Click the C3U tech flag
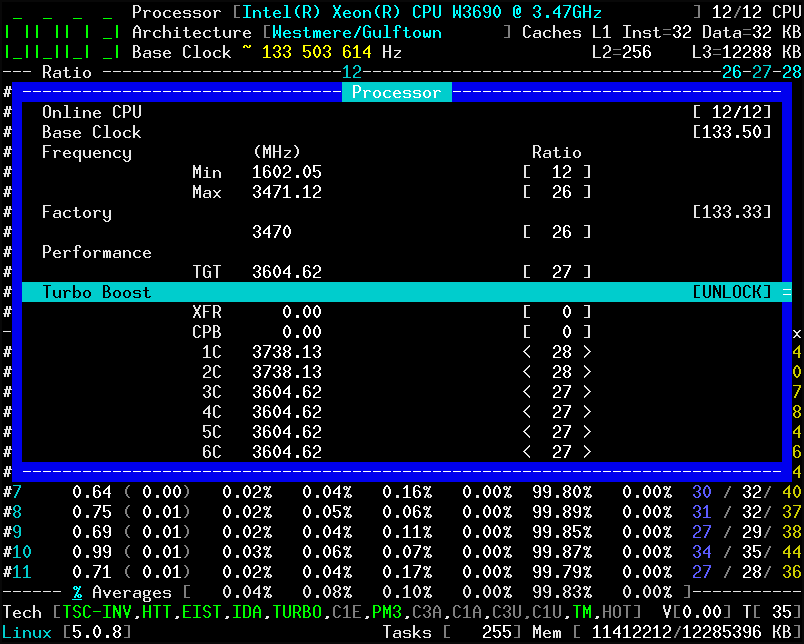Image resolution: width=804 pixels, height=644 pixels. click(x=507, y=612)
